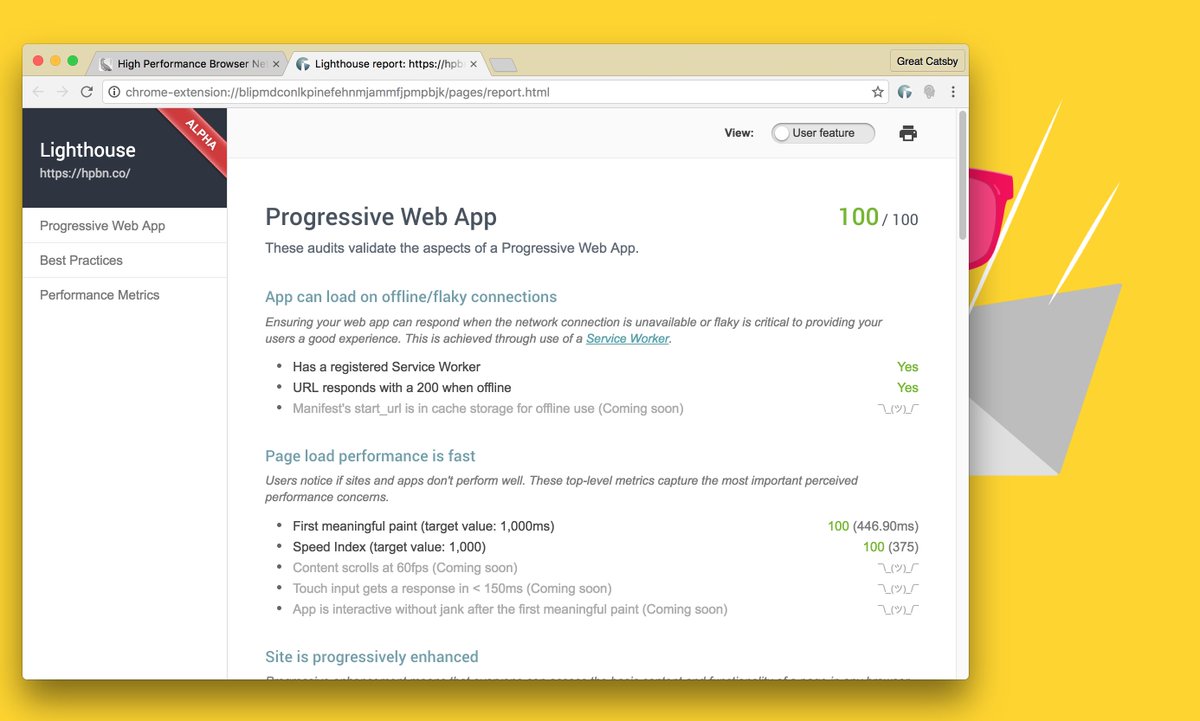
Task: Close the Lighthouse report tab
Action: (474, 64)
